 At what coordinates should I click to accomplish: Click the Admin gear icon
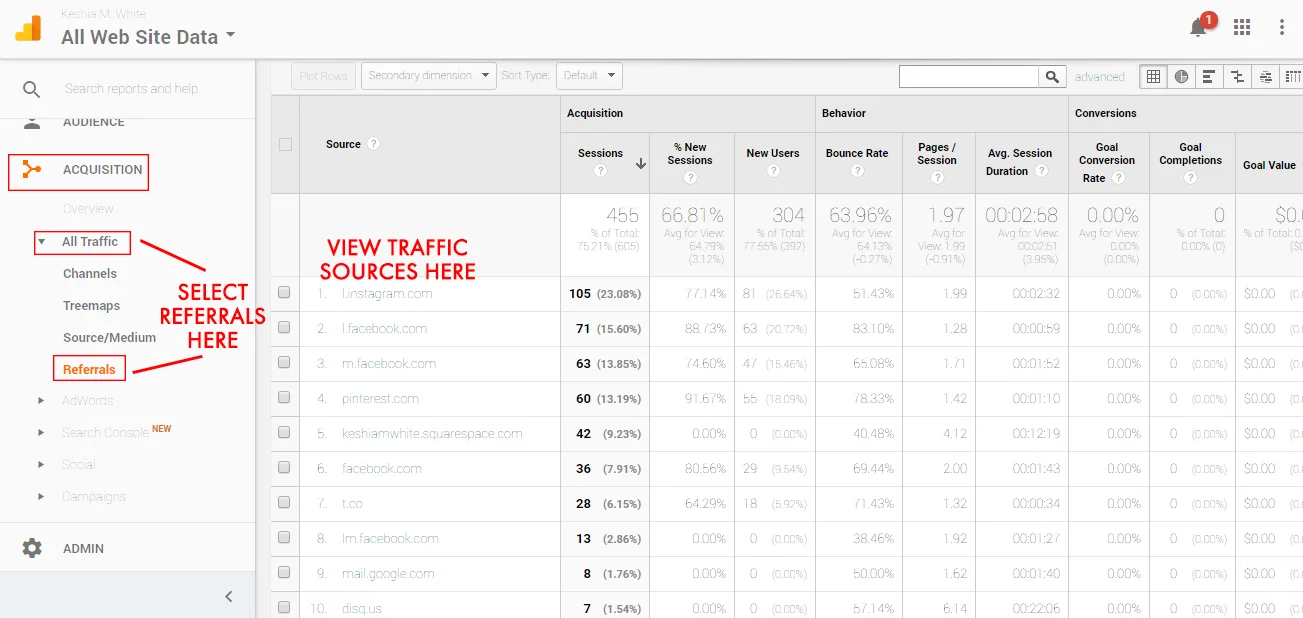[32, 548]
